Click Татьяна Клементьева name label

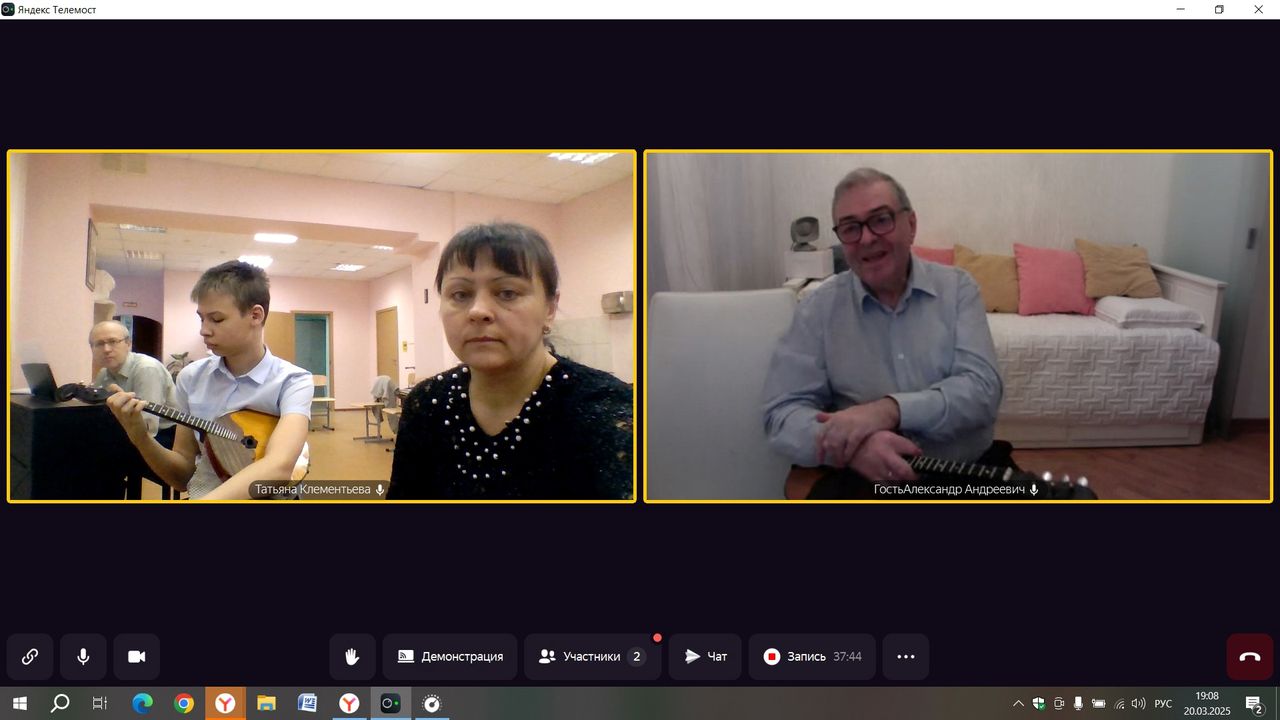coord(313,490)
